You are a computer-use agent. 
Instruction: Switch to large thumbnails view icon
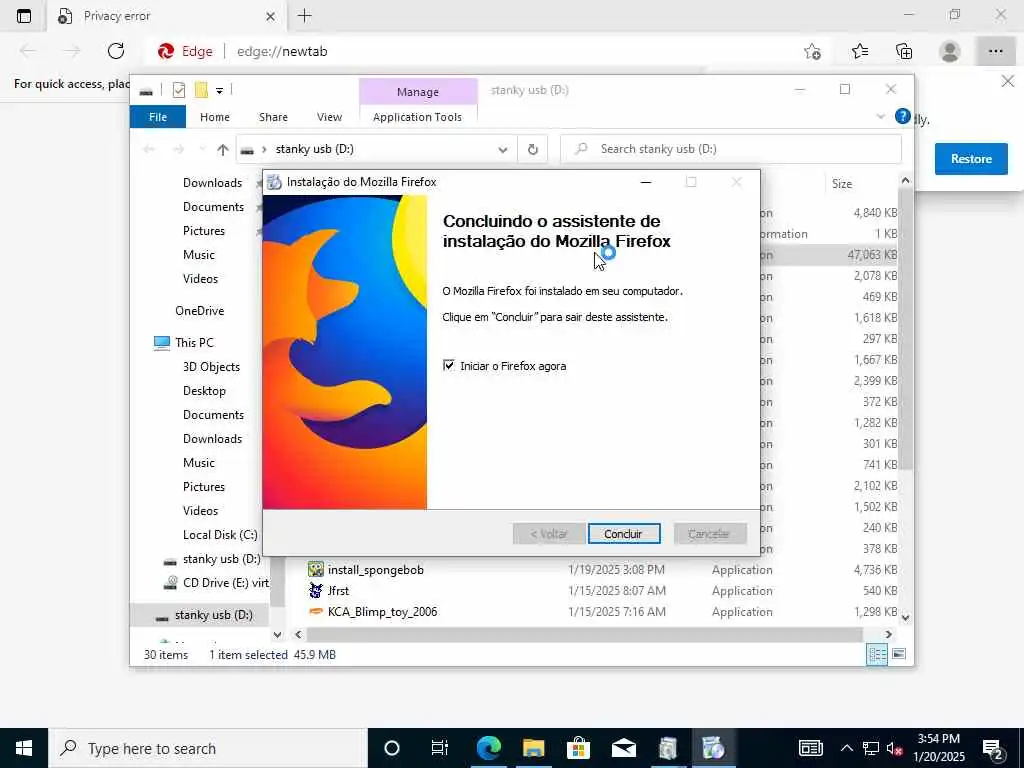tap(899, 654)
